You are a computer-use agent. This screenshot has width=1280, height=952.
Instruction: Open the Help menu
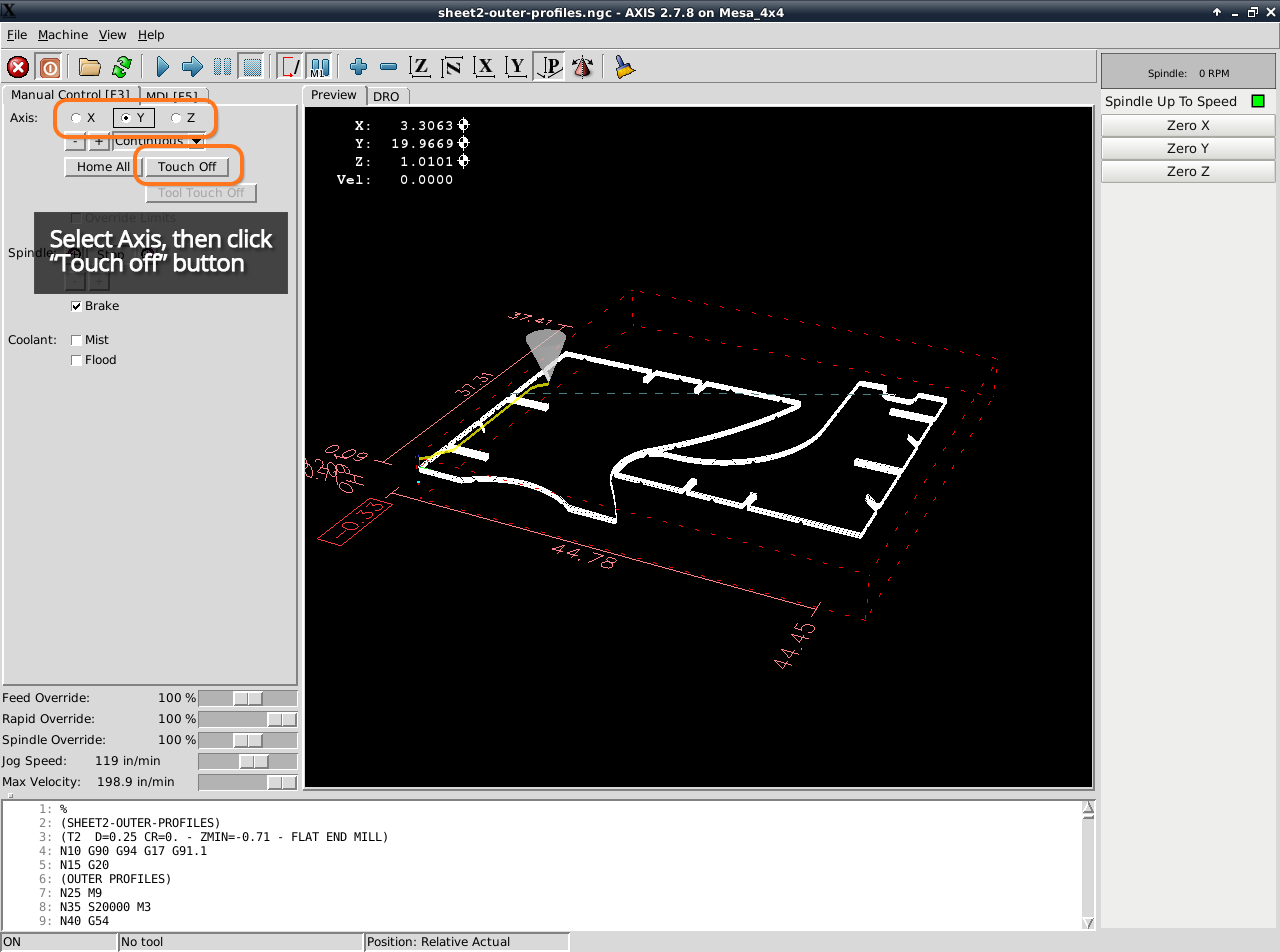pyautogui.click(x=151, y=34)
